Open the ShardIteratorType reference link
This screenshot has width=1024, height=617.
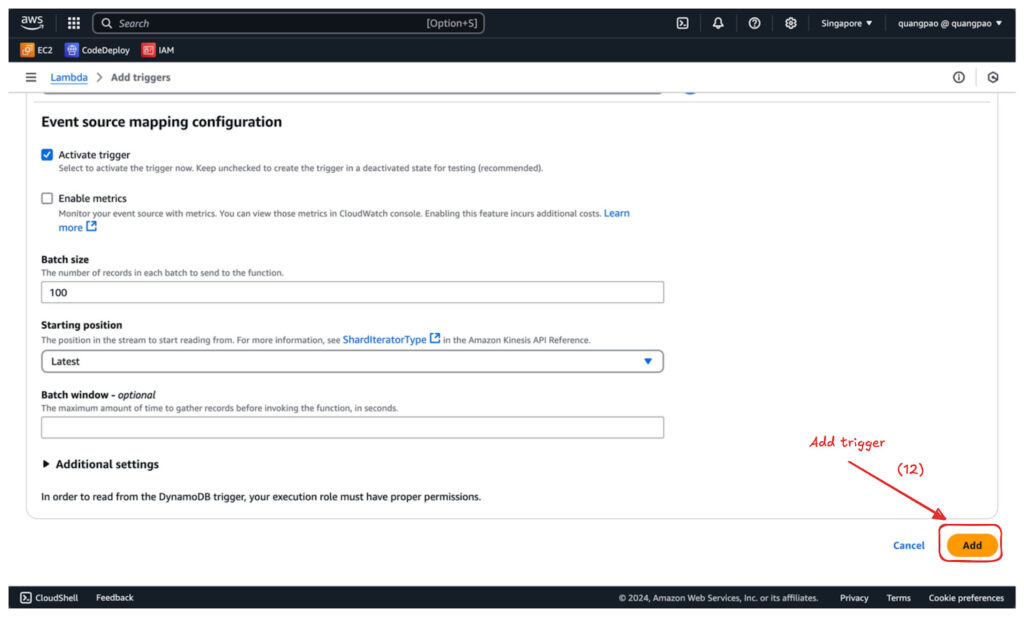tap(391, 339)
